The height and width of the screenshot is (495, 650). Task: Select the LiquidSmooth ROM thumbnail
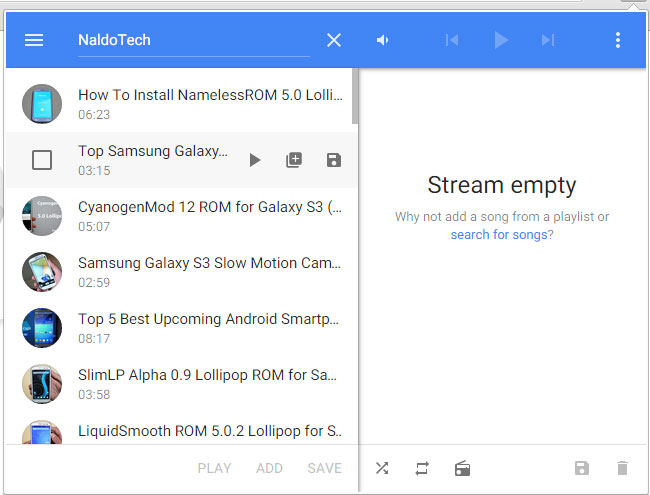pos(42,432)
